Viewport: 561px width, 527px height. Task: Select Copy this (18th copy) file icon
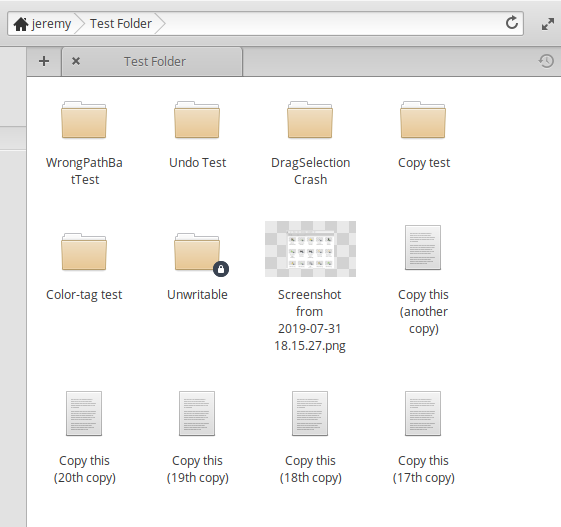coord(310,413)
